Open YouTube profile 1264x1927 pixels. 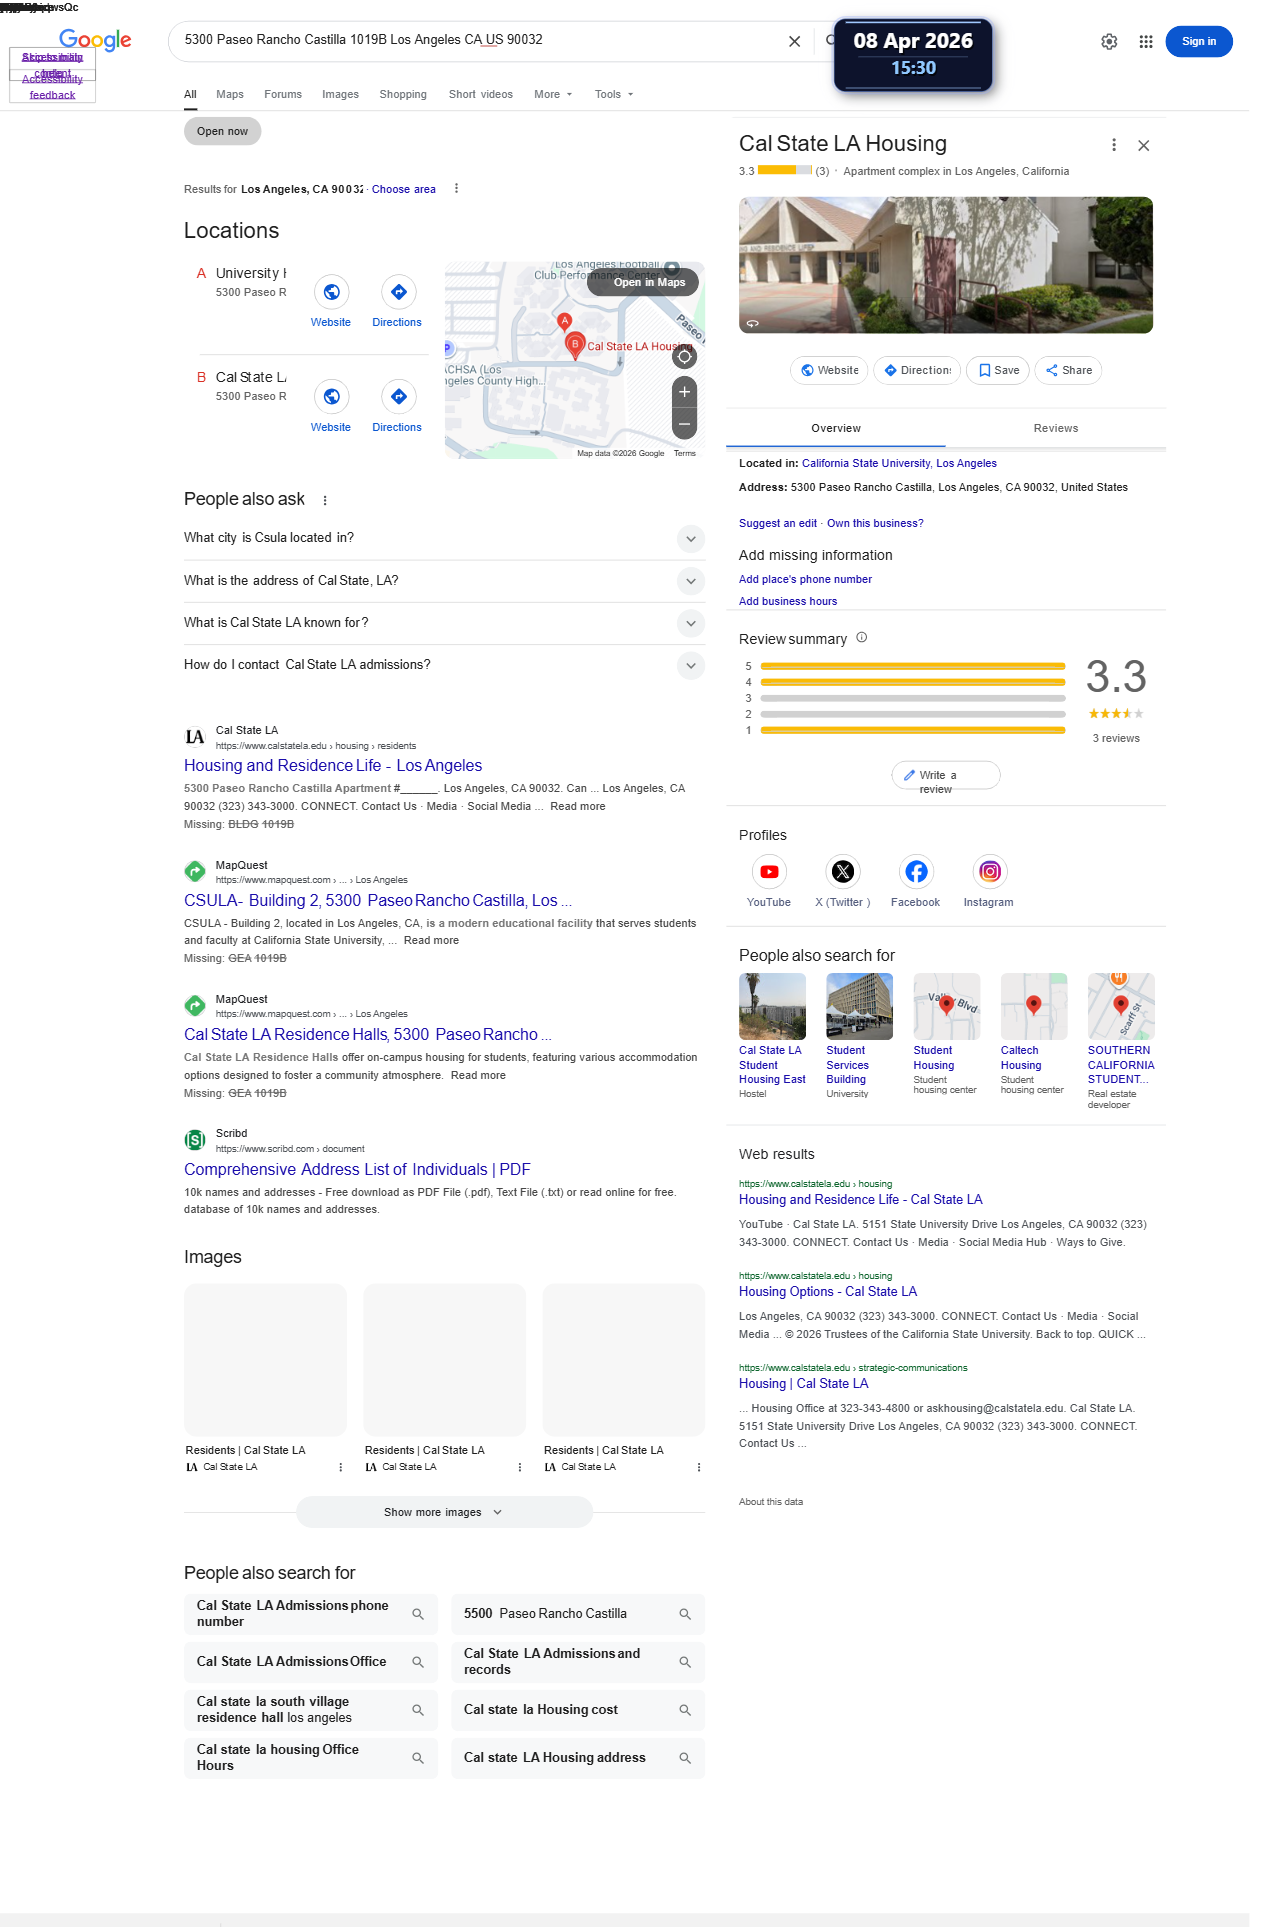coord(769,872)
